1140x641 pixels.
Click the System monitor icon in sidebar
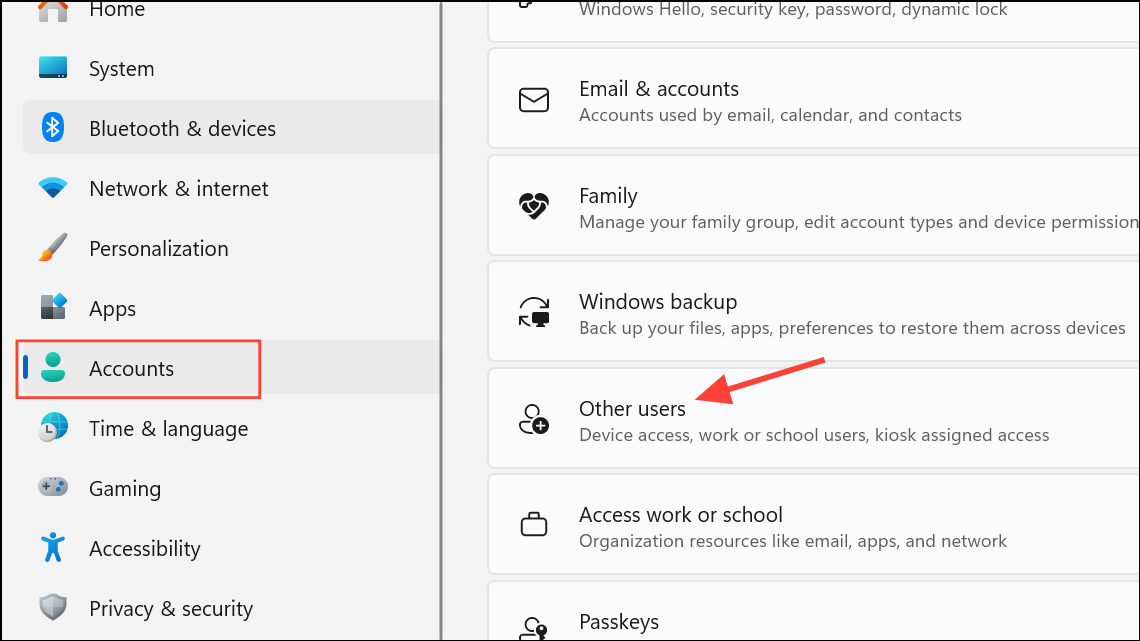pos(53,69)
